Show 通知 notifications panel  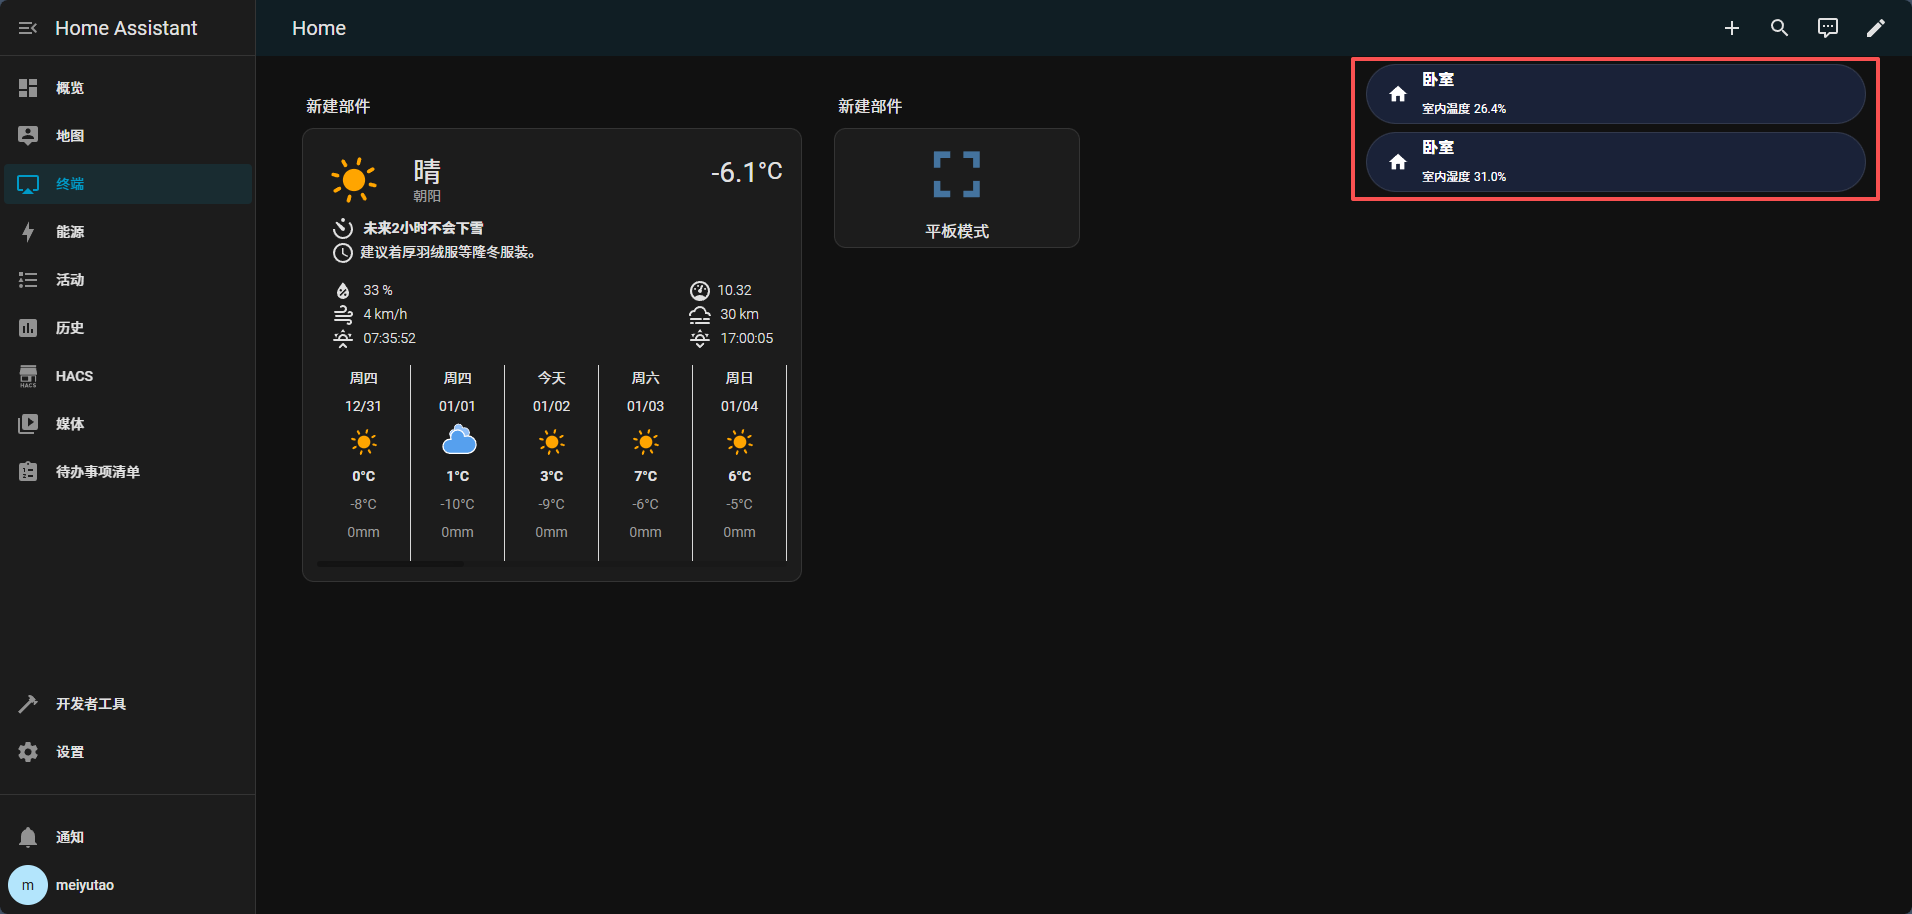coord(70,837)
